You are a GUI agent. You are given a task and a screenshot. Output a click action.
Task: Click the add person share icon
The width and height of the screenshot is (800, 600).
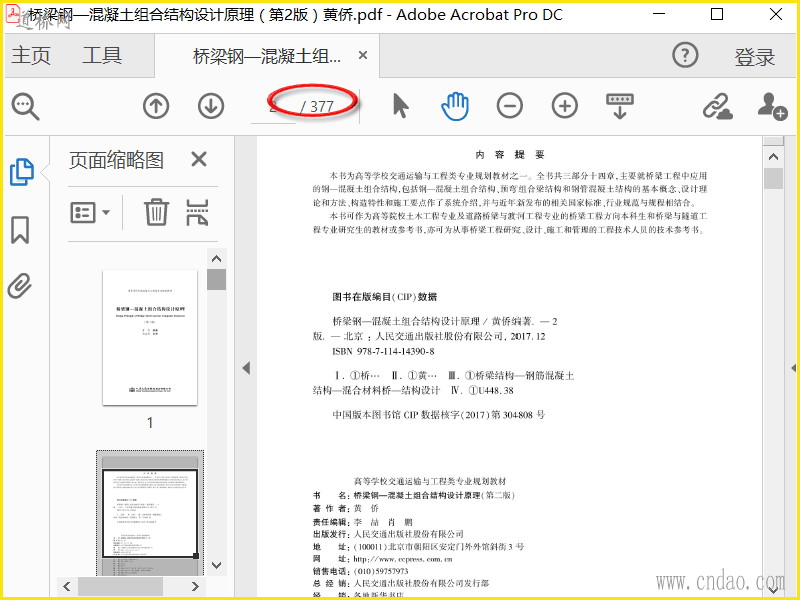(x=772, y=106)
